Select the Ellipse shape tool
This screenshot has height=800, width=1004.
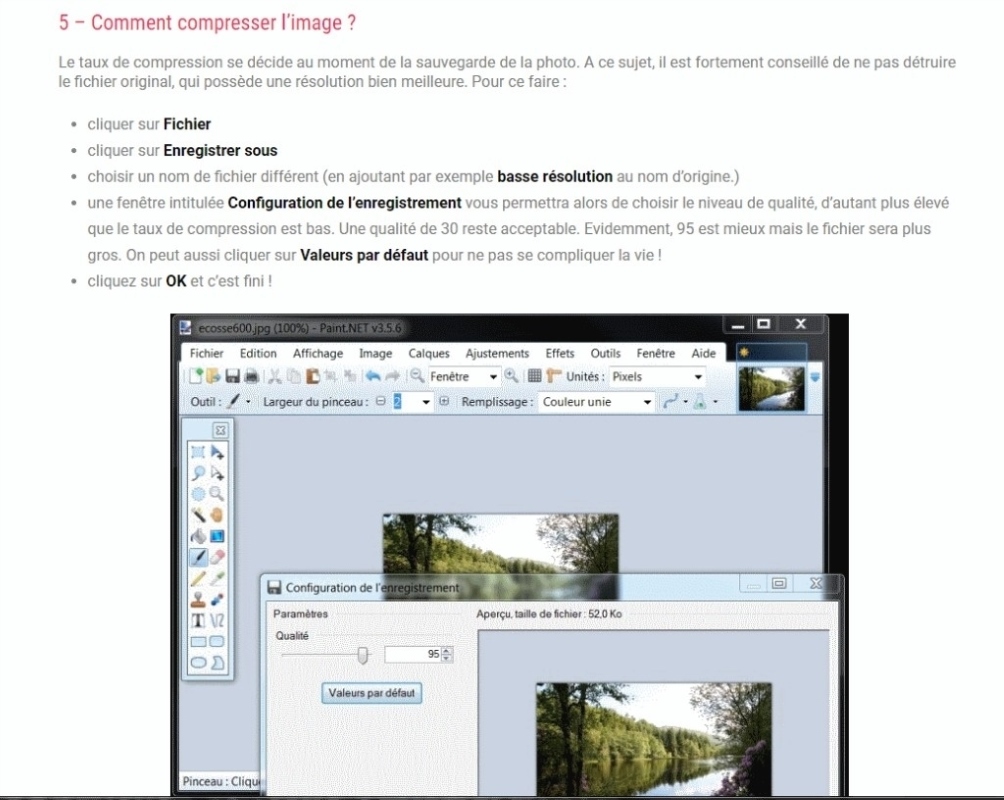click(x=199, y=662)
